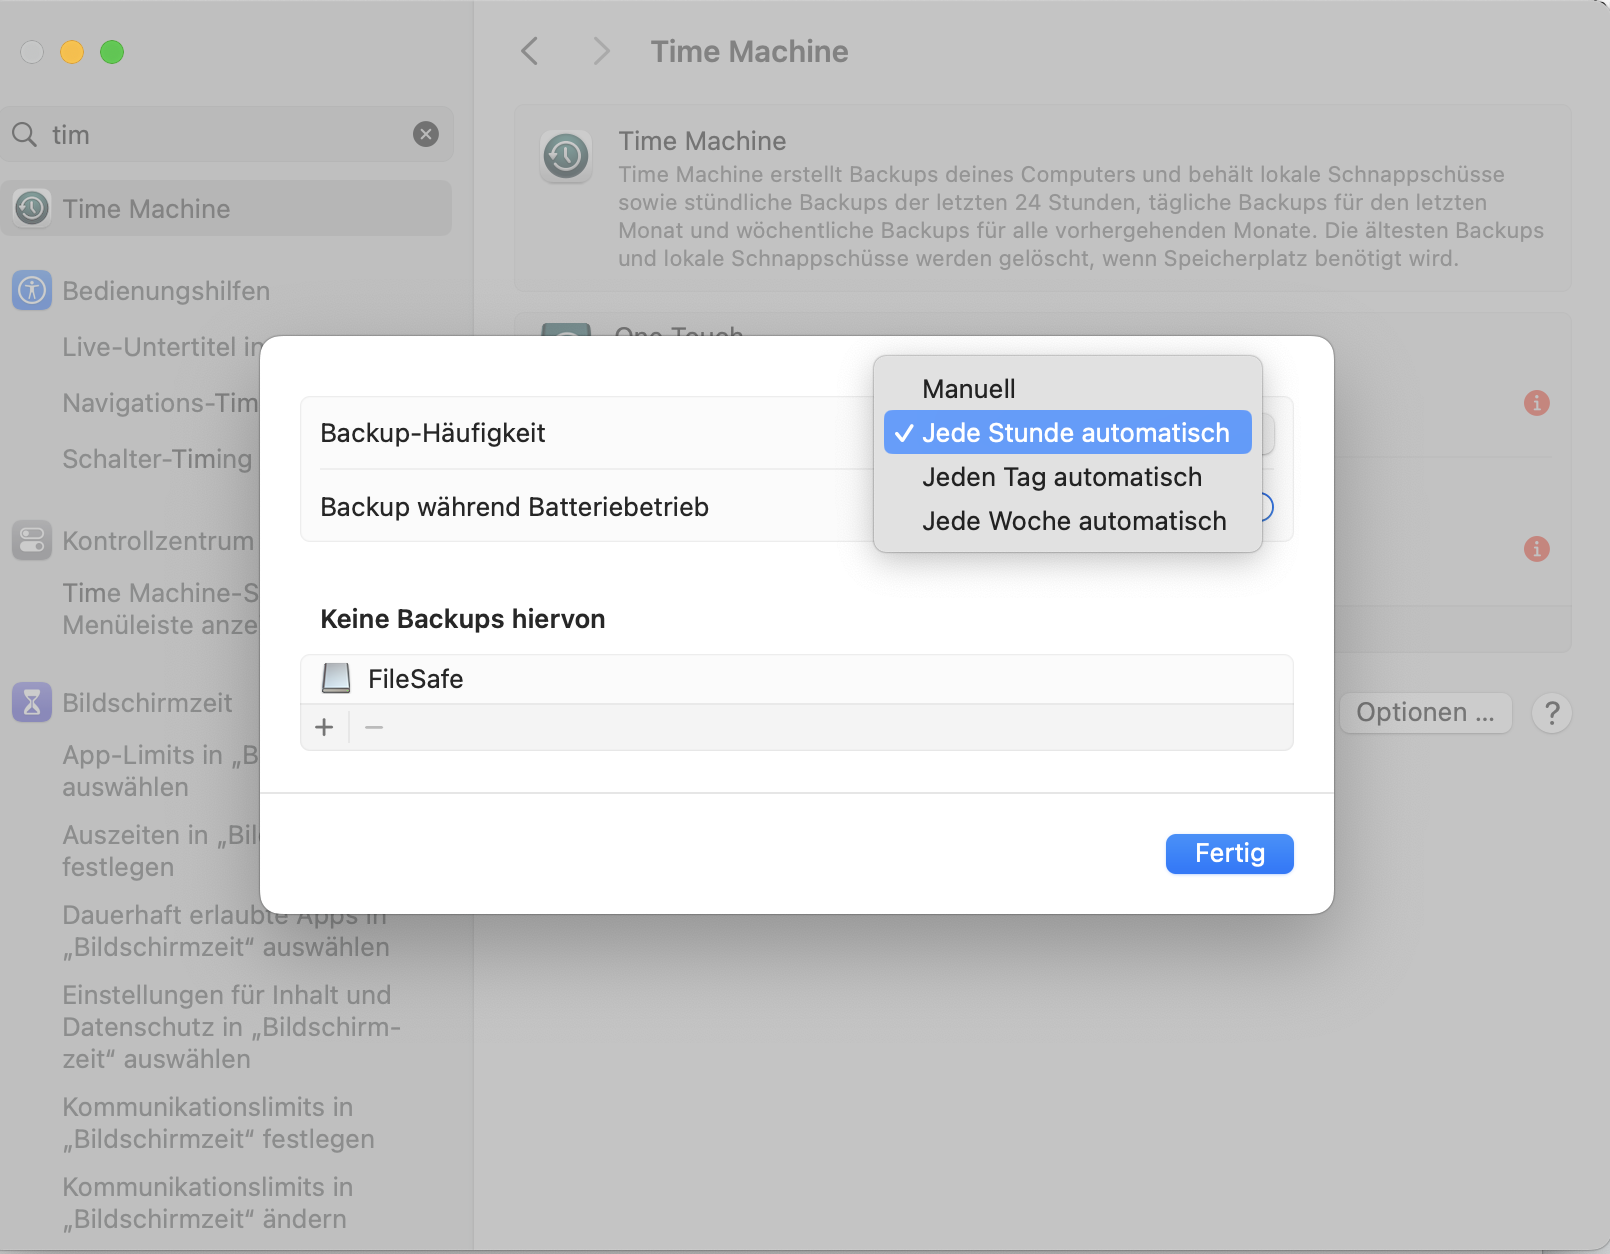
Task: Select 'Manuell' backup frequency option
Action: point(968,389)
